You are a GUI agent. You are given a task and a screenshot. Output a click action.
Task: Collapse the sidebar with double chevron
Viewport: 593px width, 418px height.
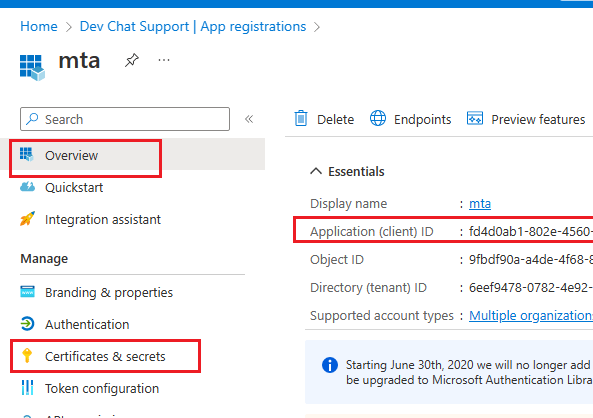pos(249,119)
